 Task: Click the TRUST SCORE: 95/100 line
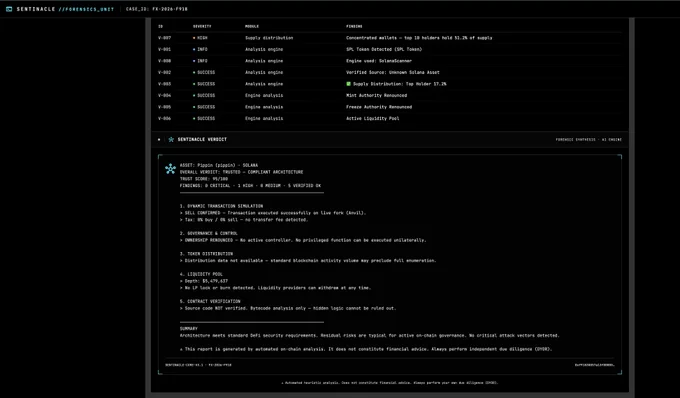coord(204,179)
